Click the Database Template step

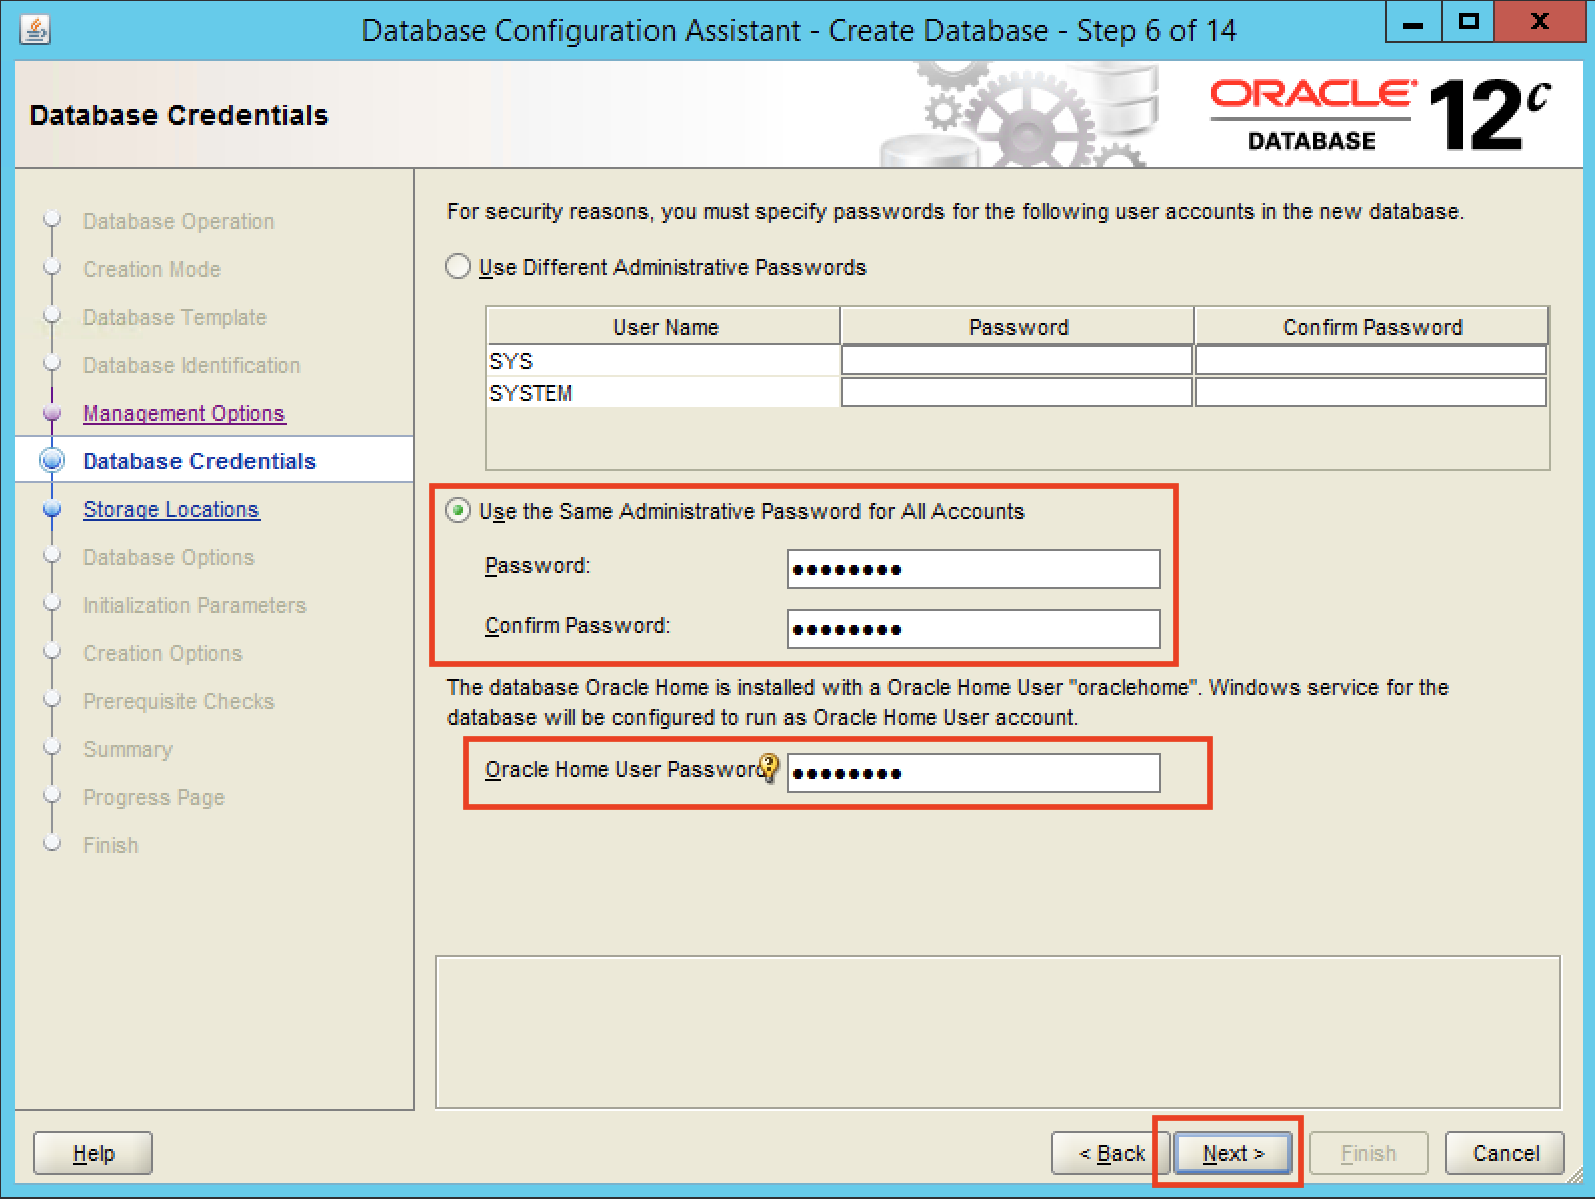click(x=175, y=317)
